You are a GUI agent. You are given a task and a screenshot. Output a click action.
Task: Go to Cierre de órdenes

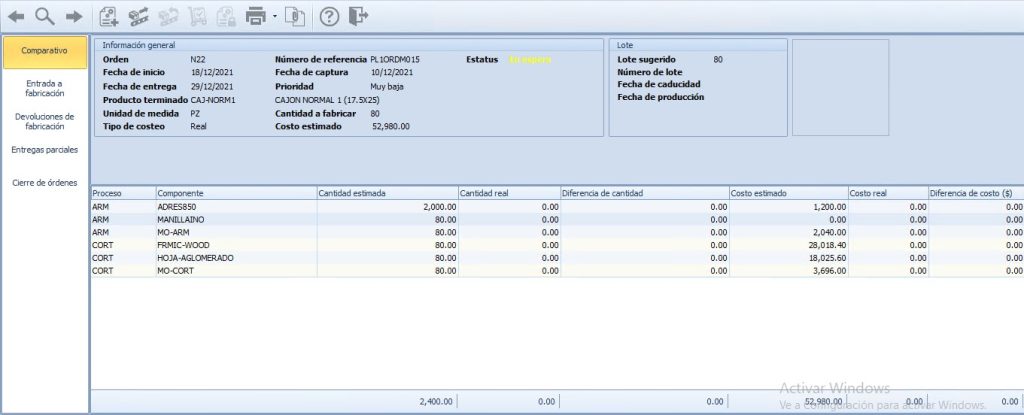click(x=44, y=182)
